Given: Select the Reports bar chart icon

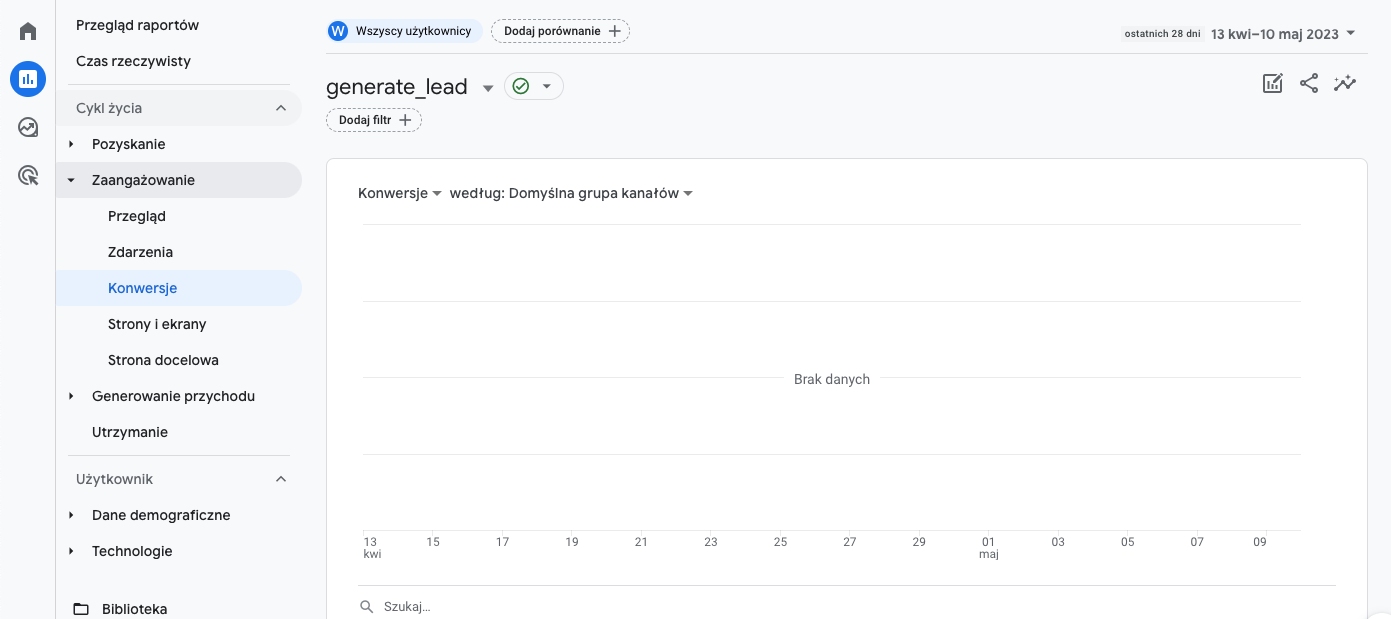Looking at the screenshot, I should [x=28, y=79].
